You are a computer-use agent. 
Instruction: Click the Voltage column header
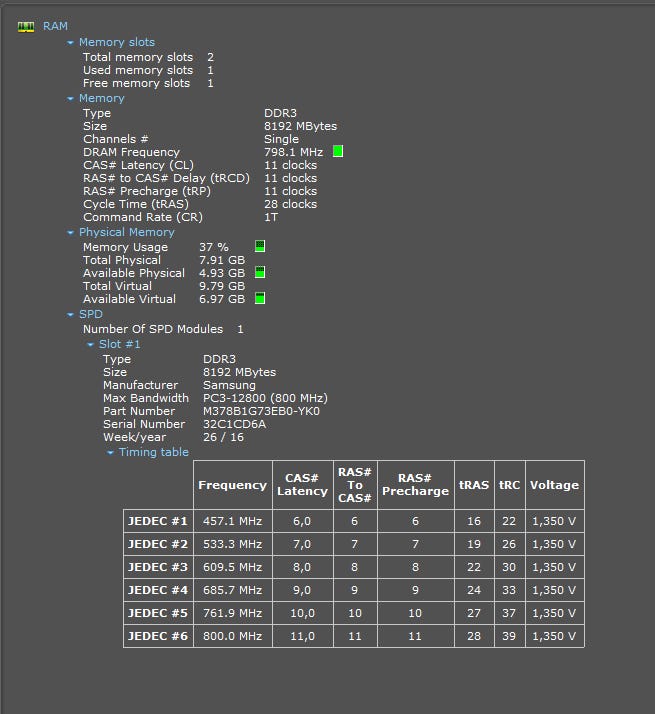[x=554, y=485]
